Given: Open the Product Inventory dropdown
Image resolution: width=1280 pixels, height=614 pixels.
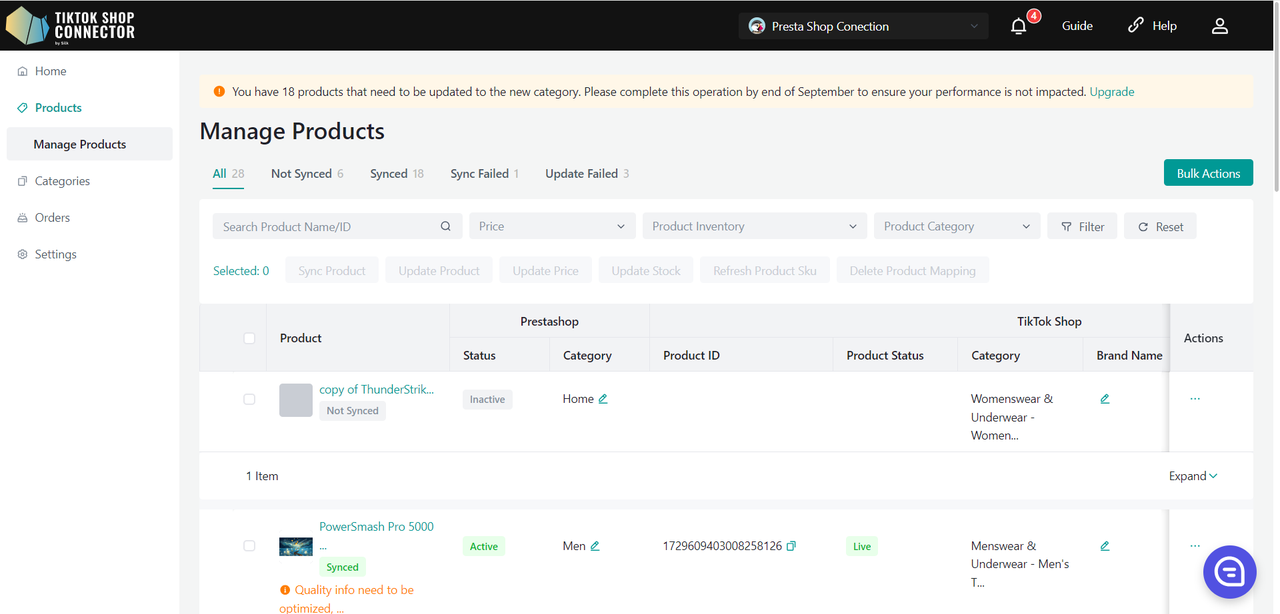Looking at the screenshot, I should tap(754, 226).
